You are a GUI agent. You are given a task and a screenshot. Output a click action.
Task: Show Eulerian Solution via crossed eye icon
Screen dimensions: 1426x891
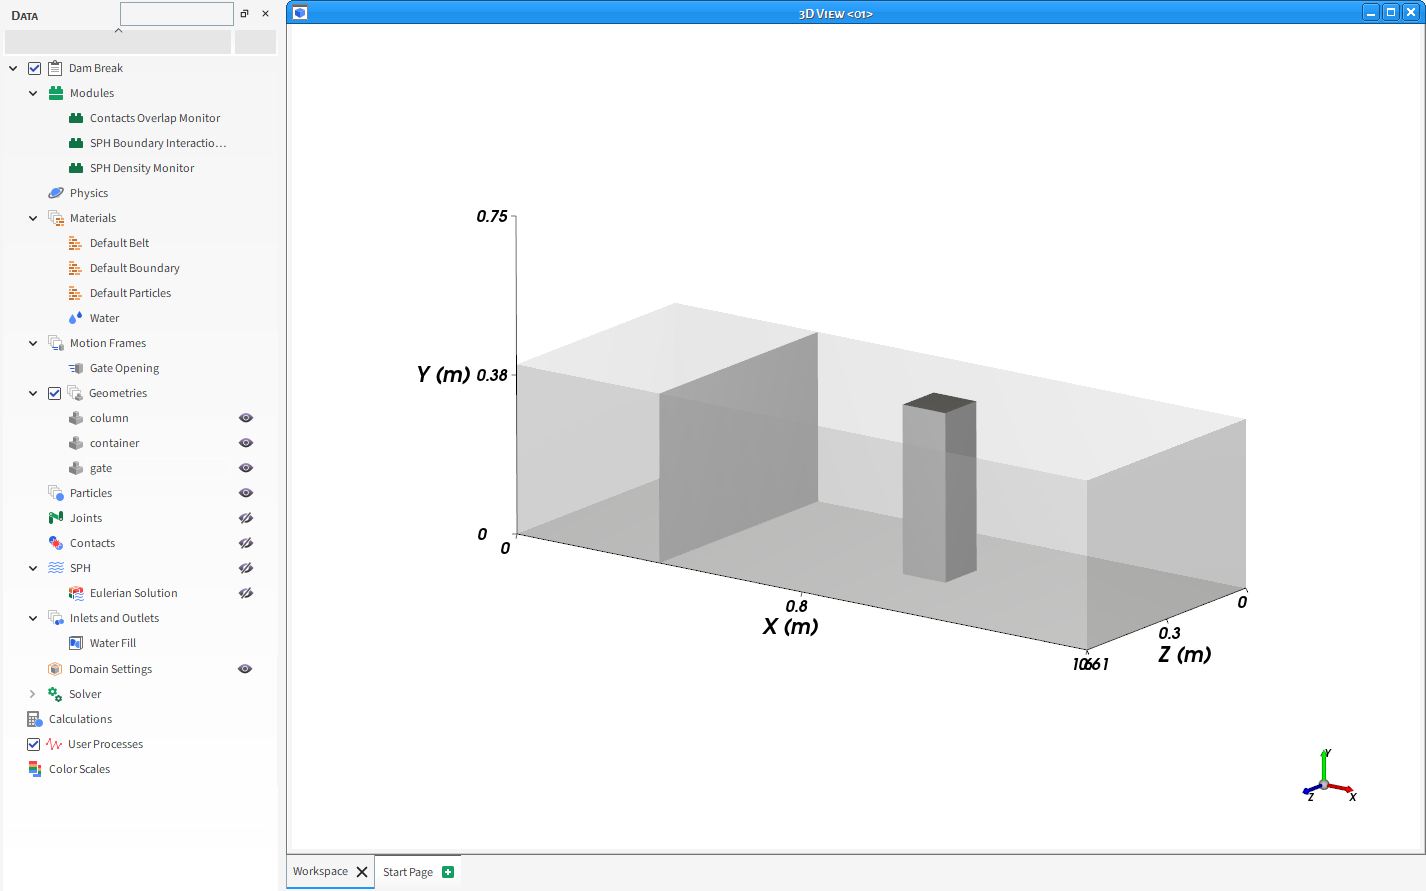tap(246, 593)
